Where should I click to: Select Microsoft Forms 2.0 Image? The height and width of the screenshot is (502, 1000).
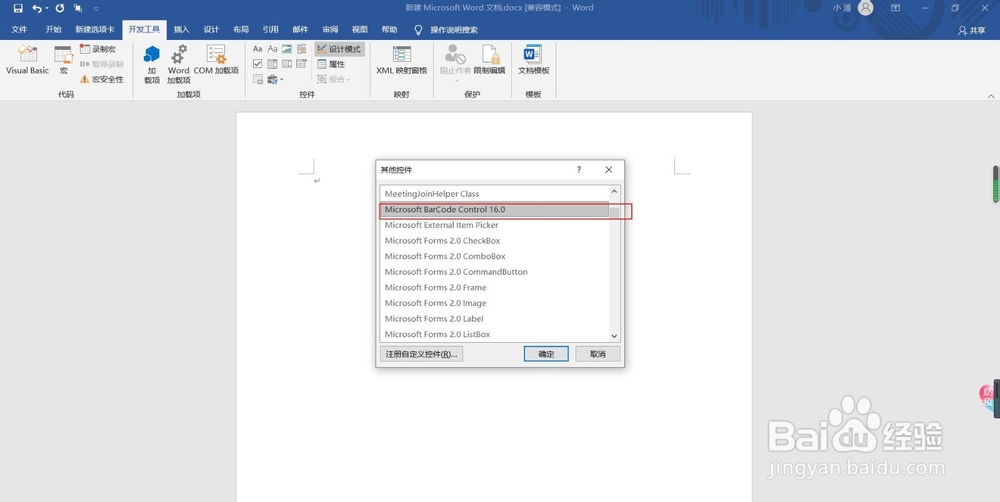click(494, 303)
